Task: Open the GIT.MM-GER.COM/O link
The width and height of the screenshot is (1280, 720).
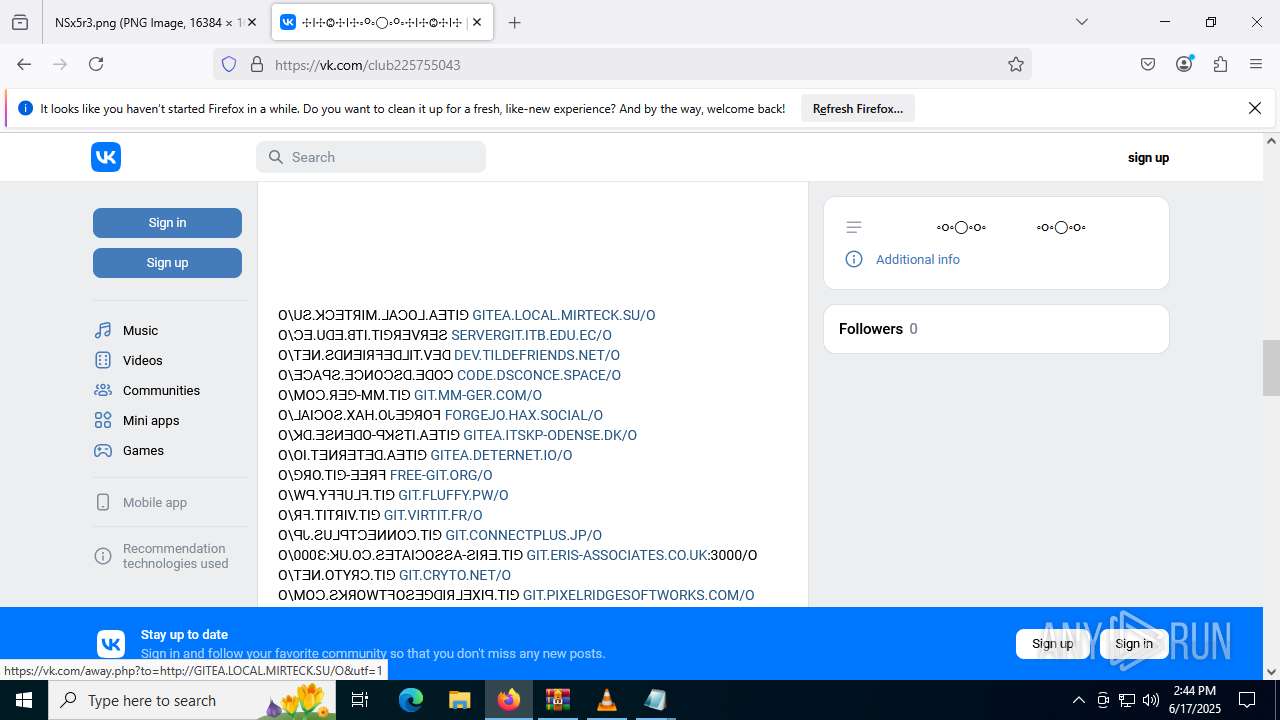Action: (x=478, y=395)
